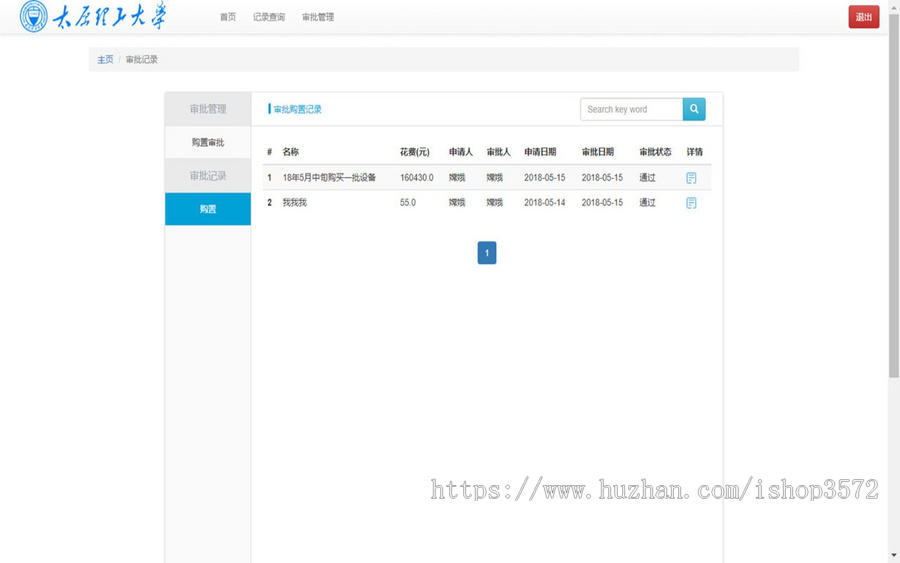Screen dimensions: 900x563
Task: Click 通过 status in the 160430.0 row
Action: 647,178
